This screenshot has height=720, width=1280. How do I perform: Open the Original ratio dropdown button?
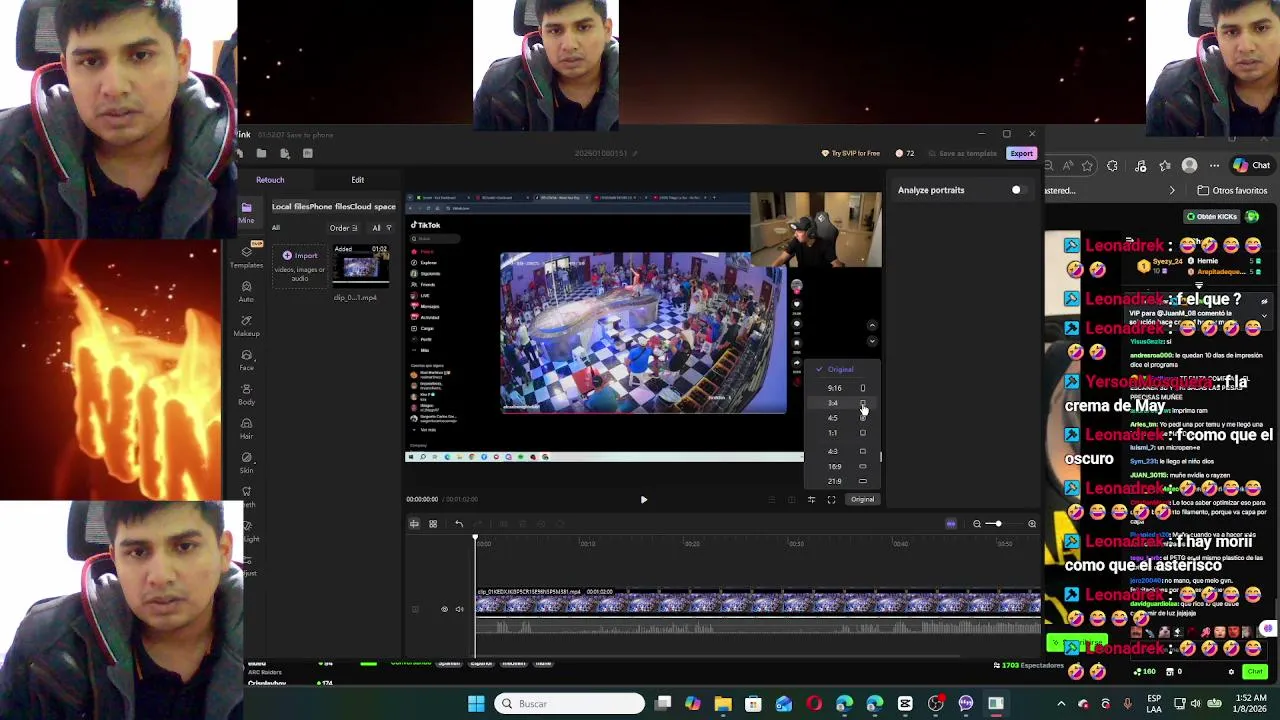862,499
